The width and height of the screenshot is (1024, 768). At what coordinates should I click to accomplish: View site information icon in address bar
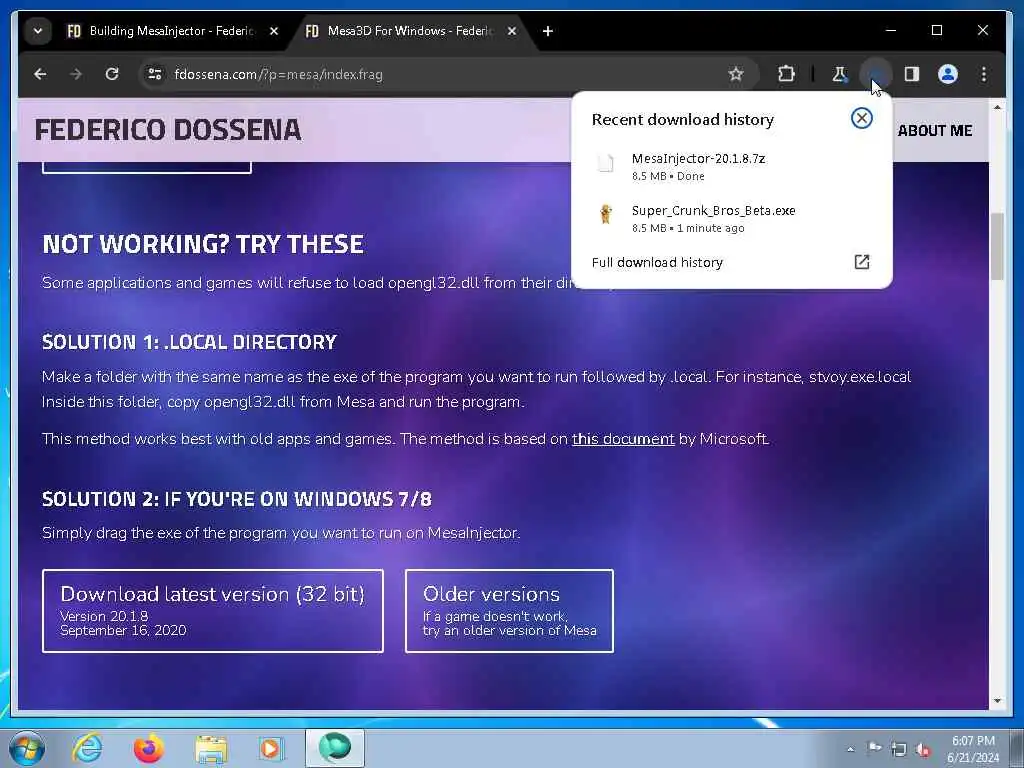[155, 74]
